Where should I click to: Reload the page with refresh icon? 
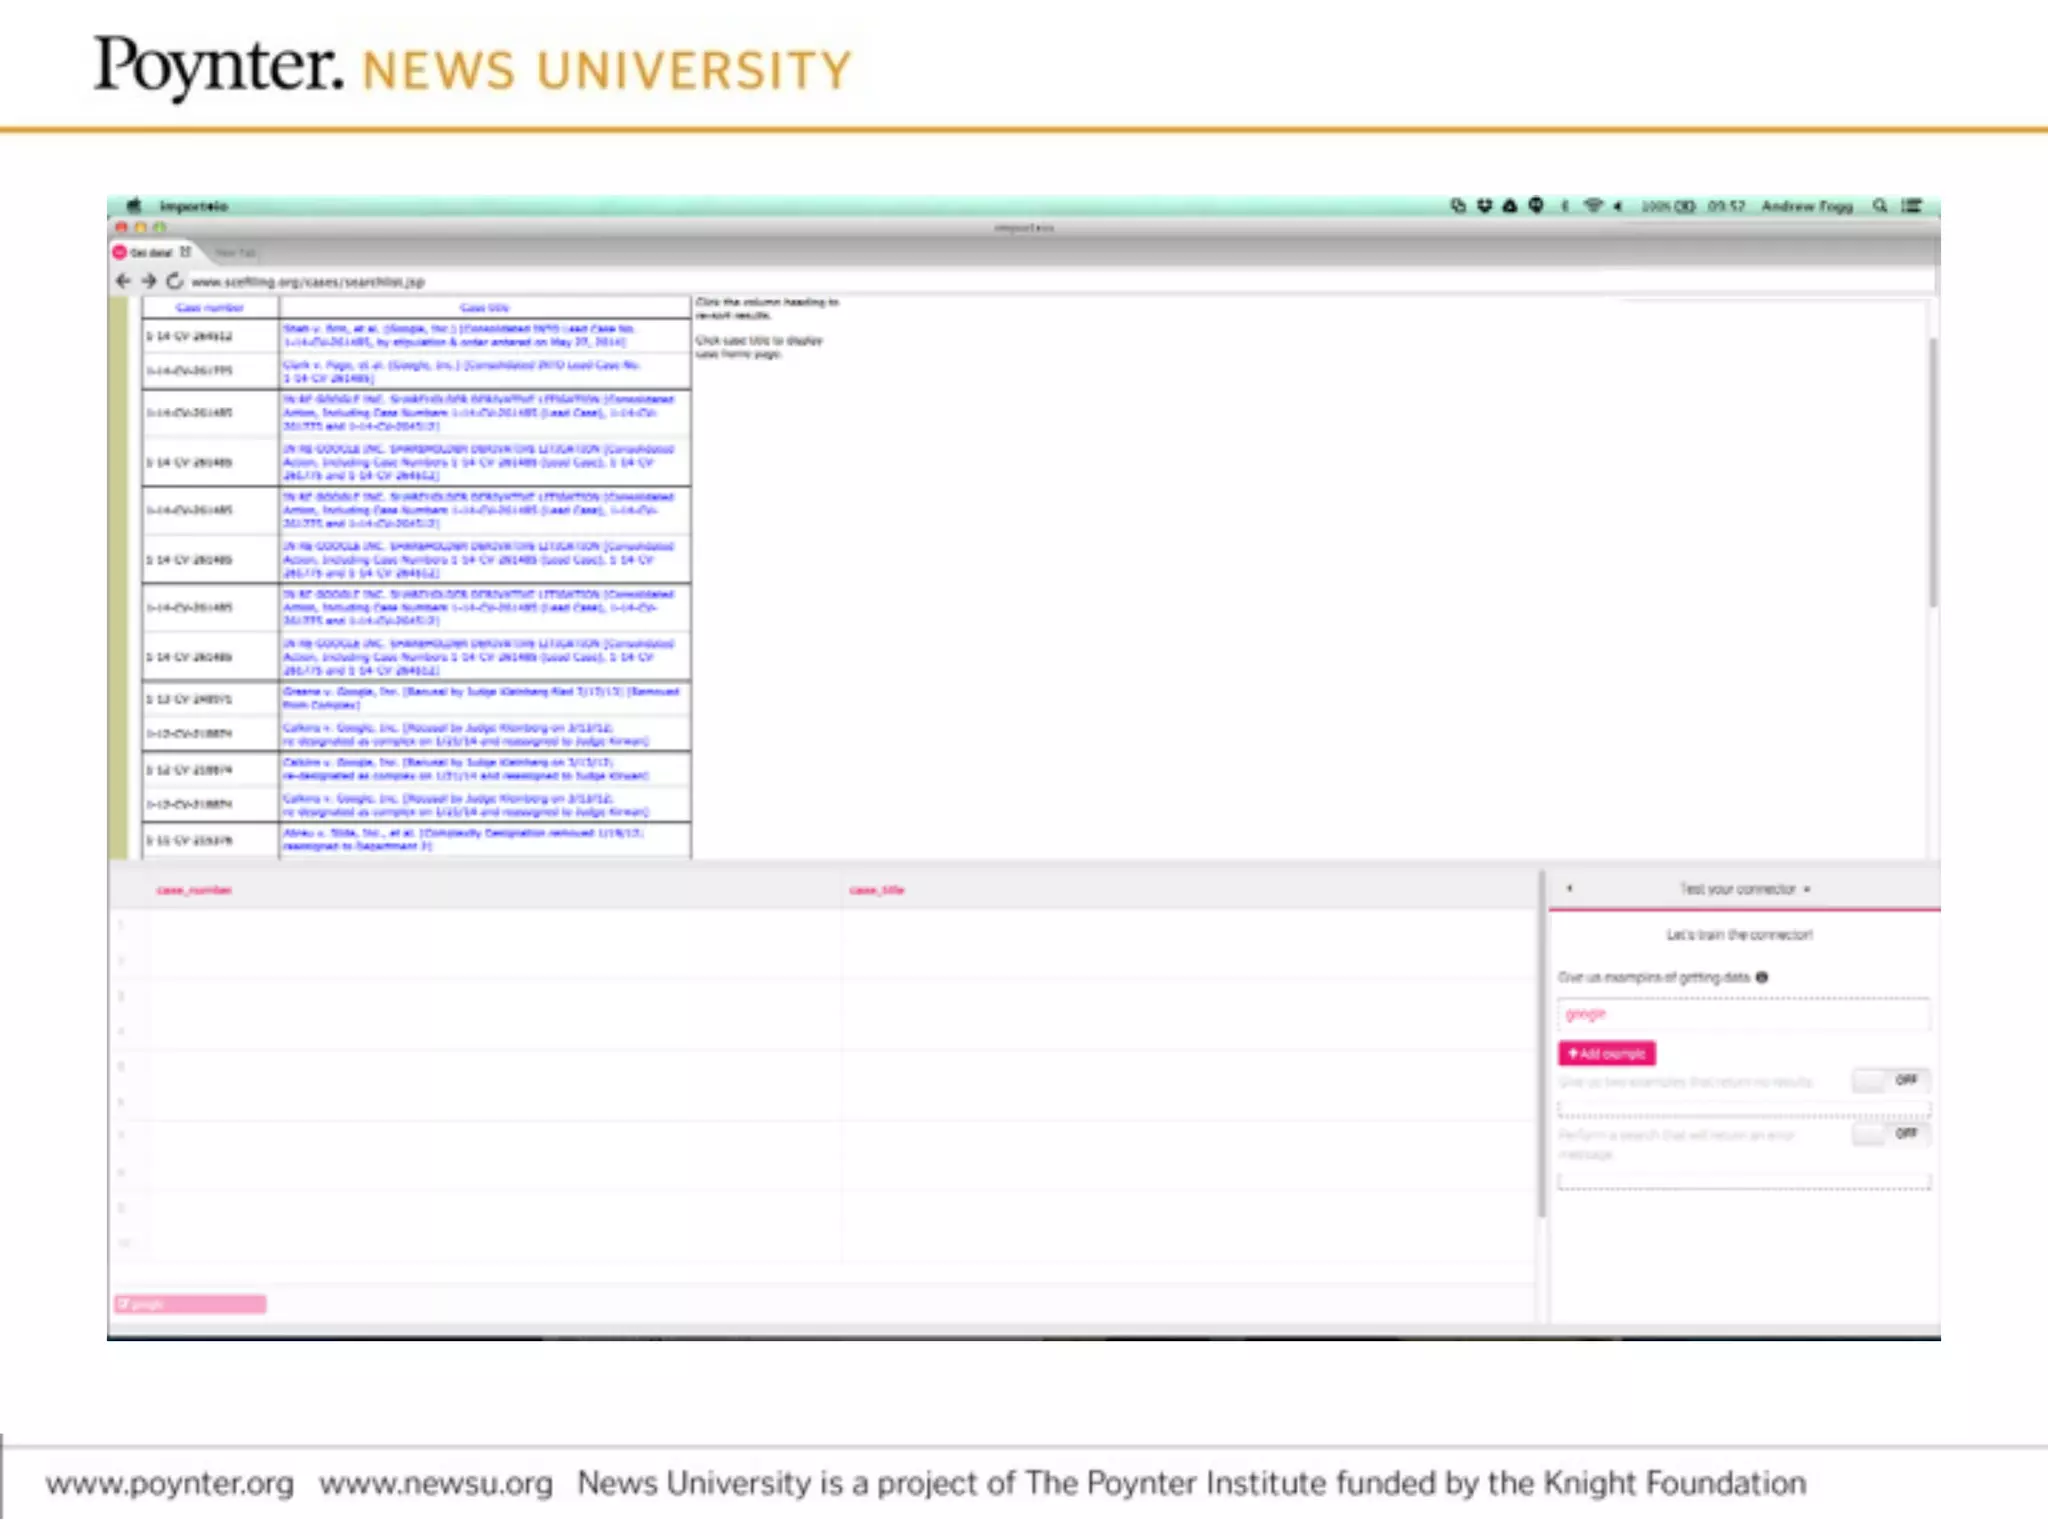(175, 281)
